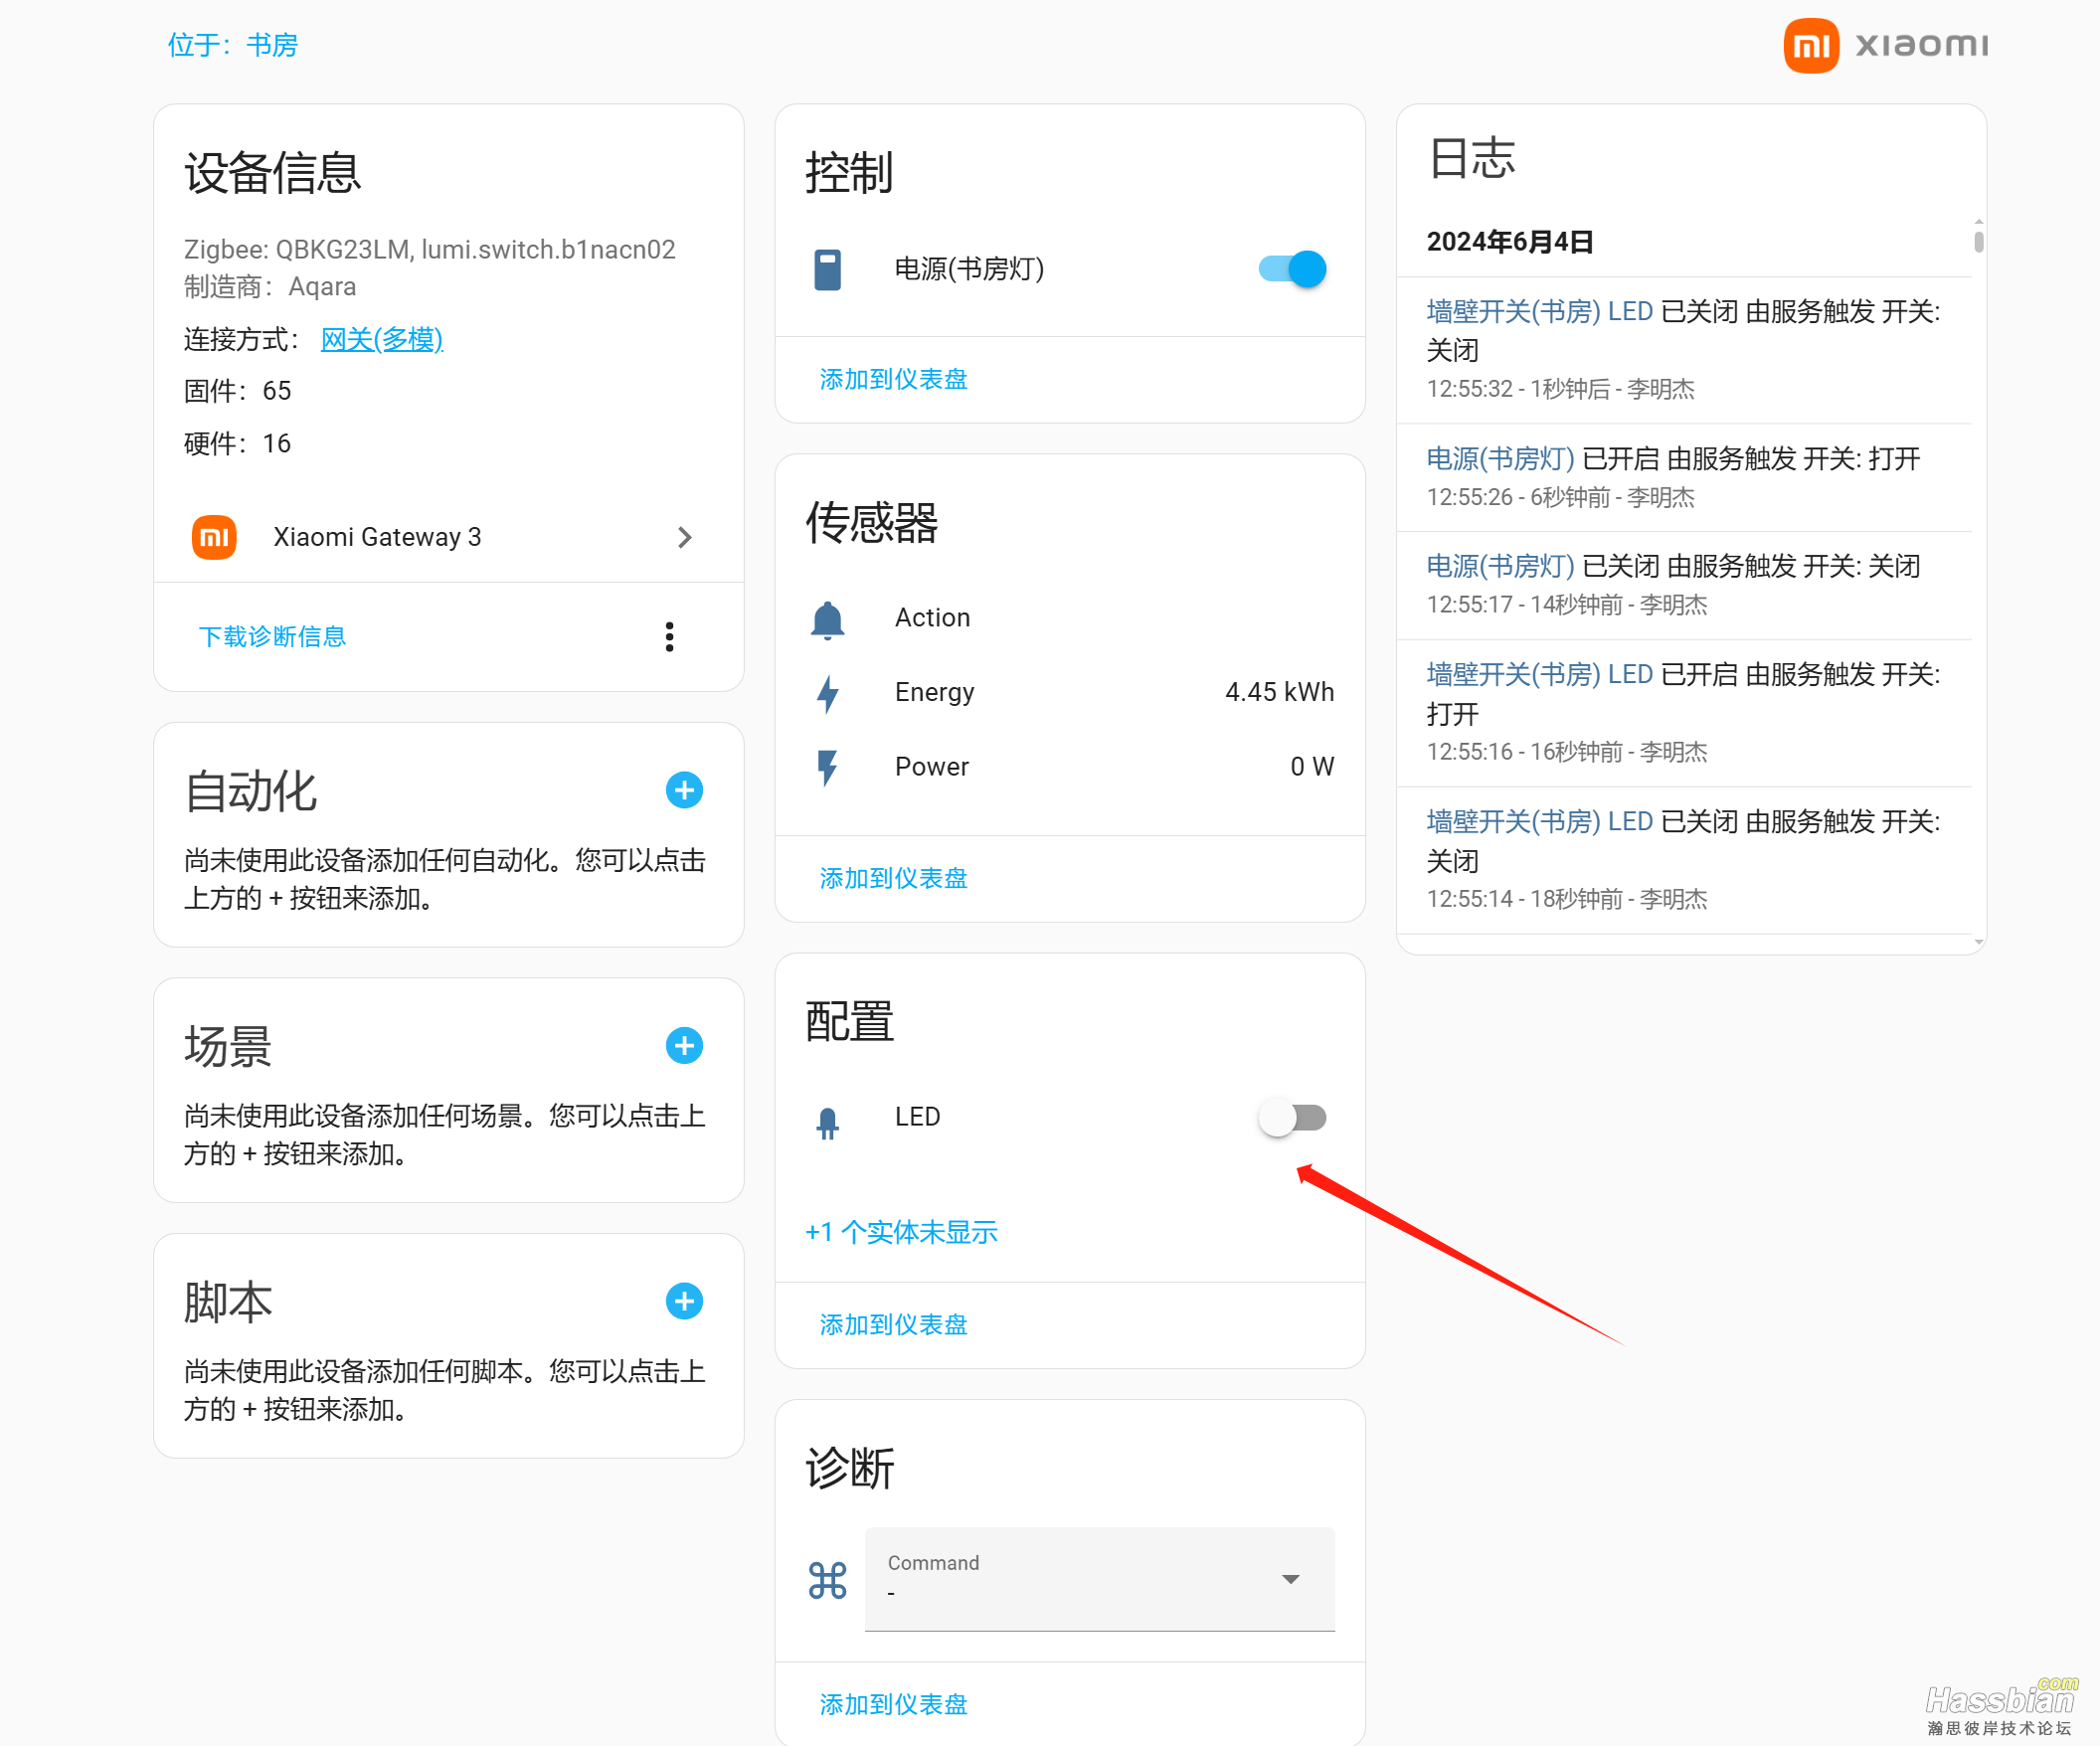Image resolution: width=2100 pixels, height=1746 pixels.
Task: Add a scene with the plus button
Action: tap(684, 1046)
